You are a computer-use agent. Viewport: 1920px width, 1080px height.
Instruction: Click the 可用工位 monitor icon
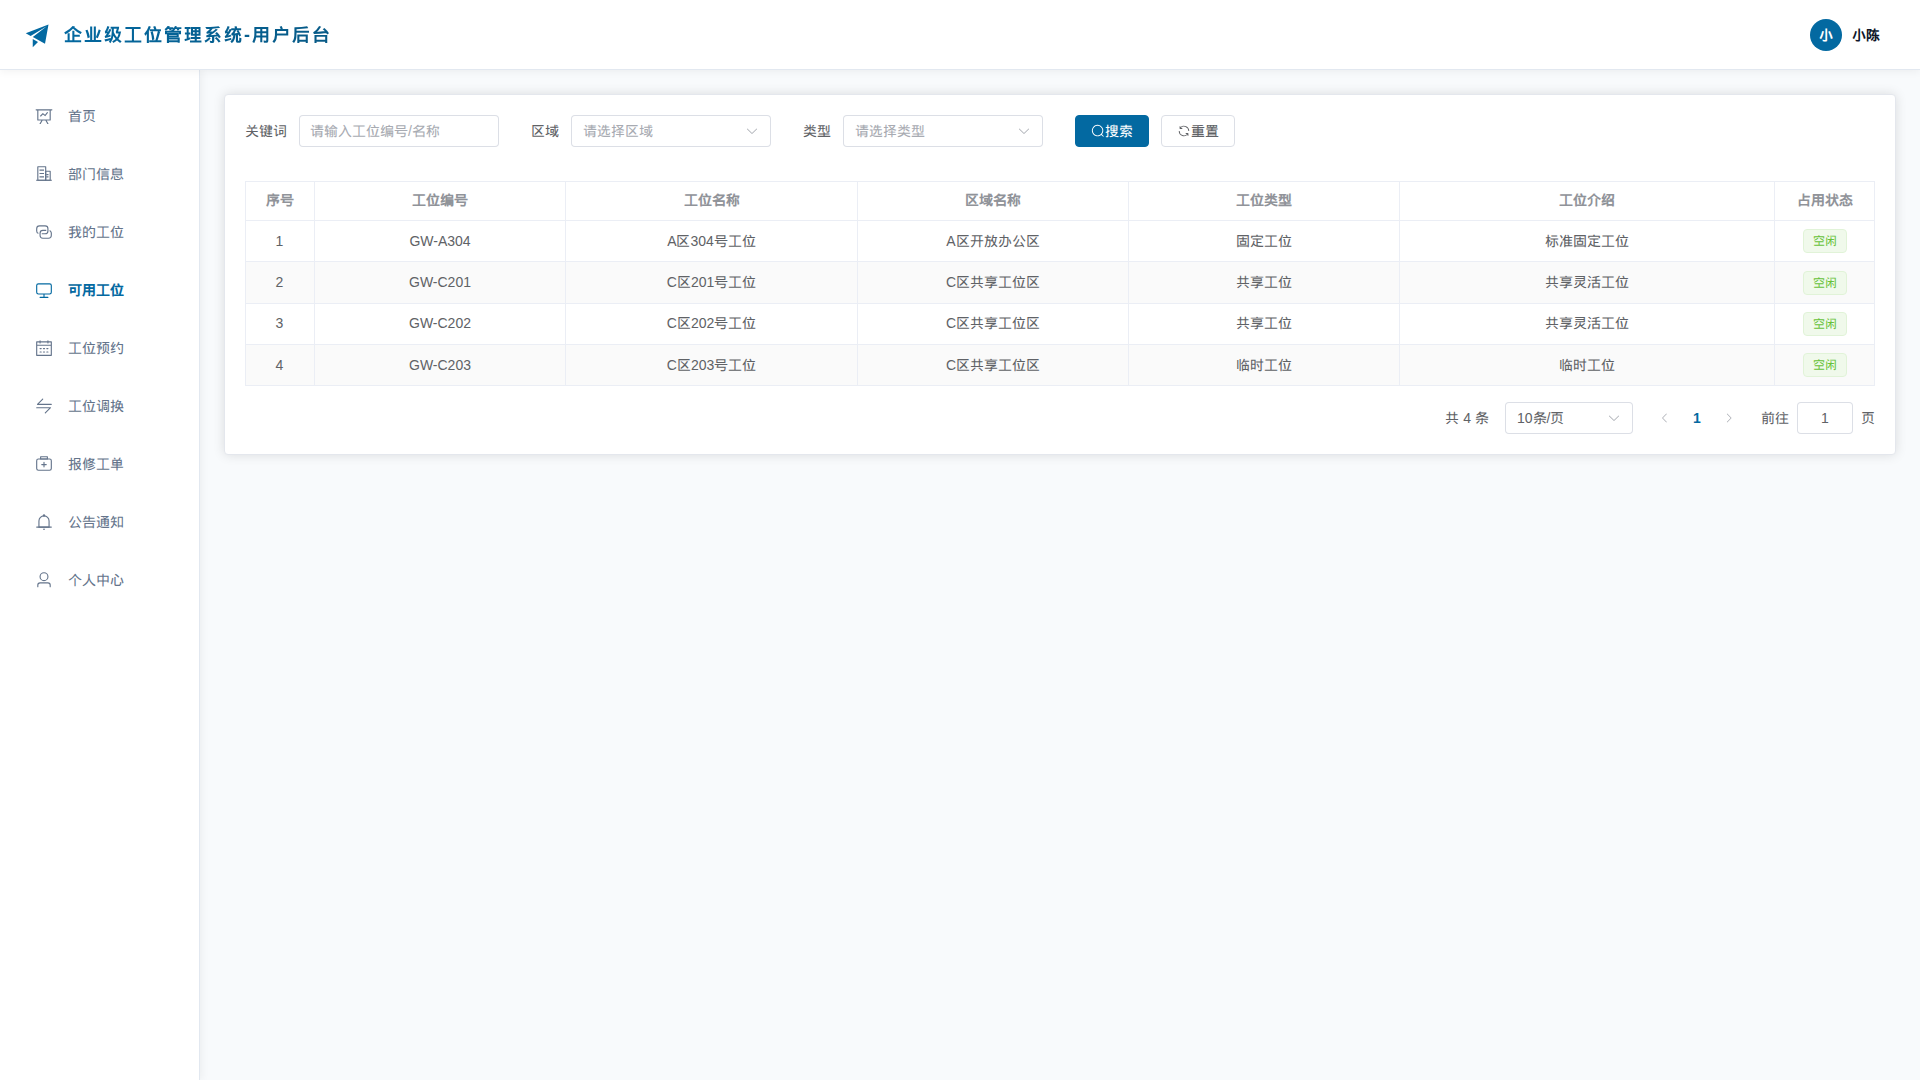44,290
